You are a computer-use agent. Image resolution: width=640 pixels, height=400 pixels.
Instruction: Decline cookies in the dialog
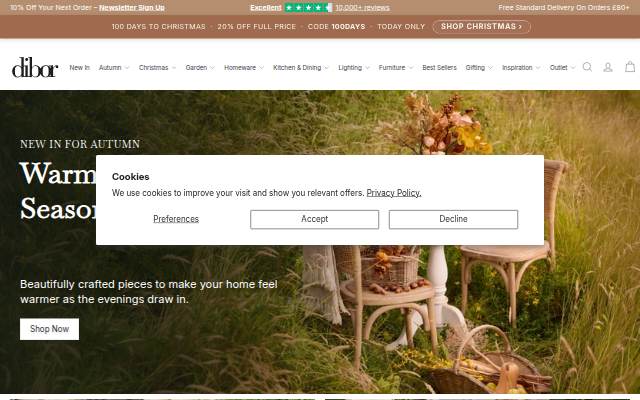coord(453,219)
